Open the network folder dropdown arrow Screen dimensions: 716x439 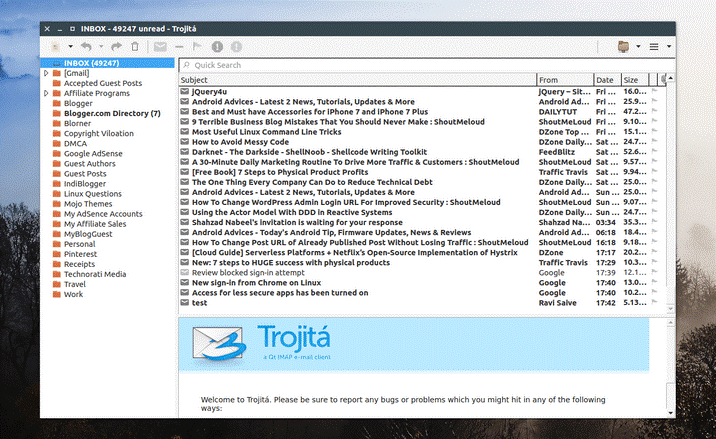638,47
